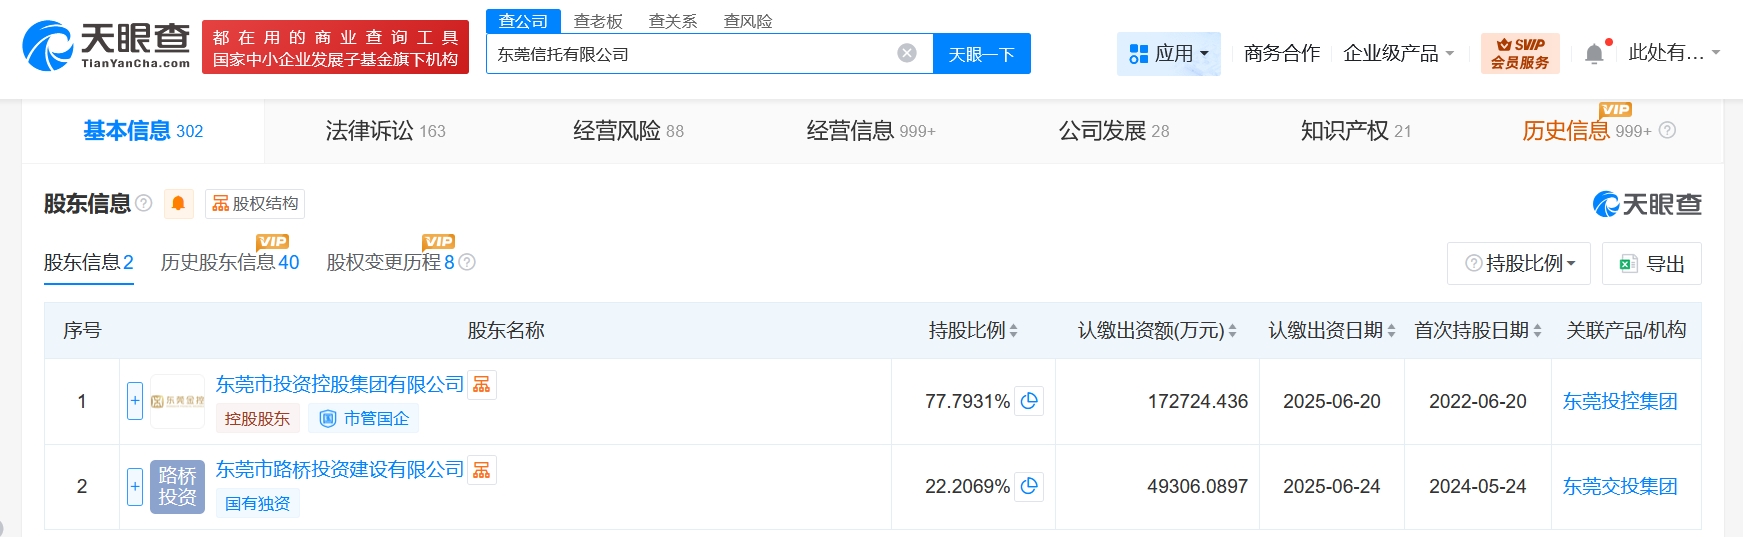Open pie chart icon next to 22.2069%
The width and height of the screenshot is (1743, 537).
coord(1029,486)
